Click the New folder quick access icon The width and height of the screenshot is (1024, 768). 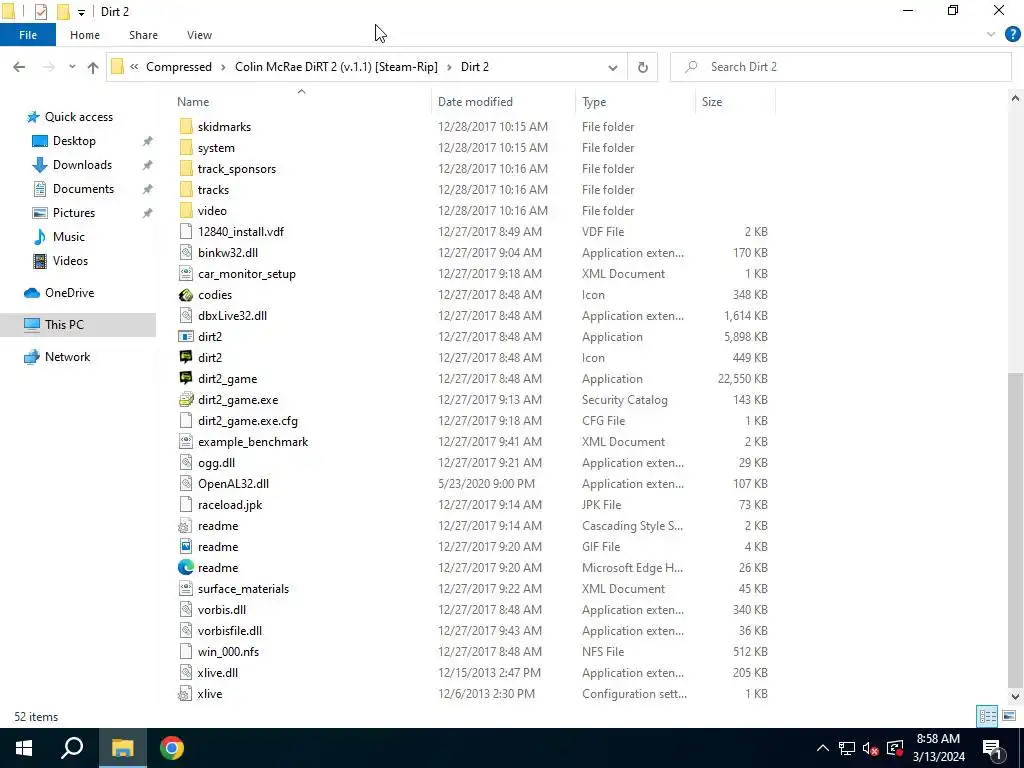pos(63,12)
